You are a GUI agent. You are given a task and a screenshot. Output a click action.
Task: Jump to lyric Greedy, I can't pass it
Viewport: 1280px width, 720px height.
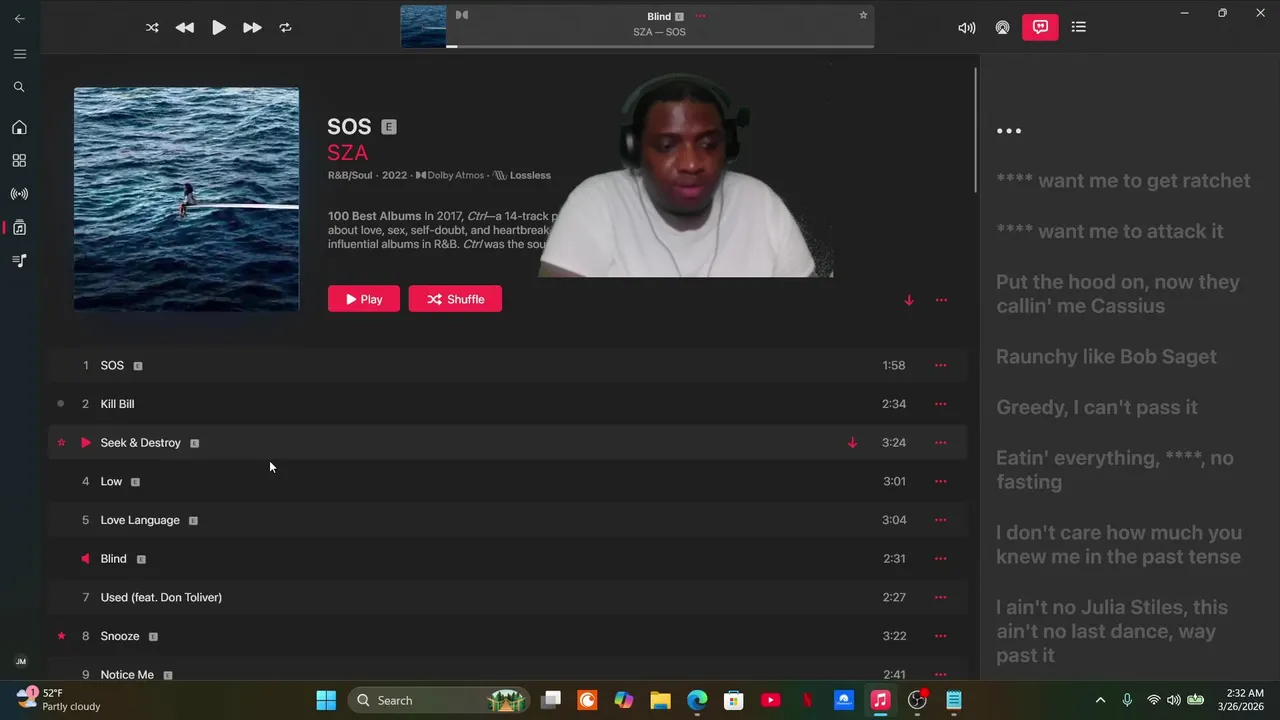tap(1096, 407)
